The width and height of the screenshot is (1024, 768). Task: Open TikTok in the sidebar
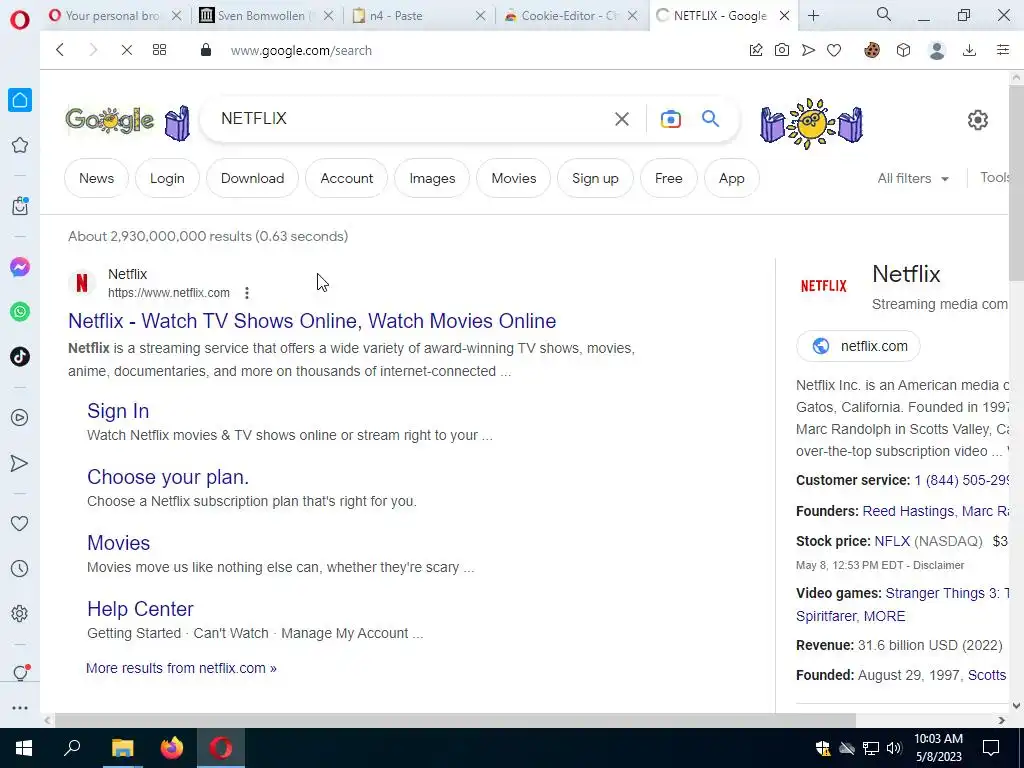click(x=20, y=357)
